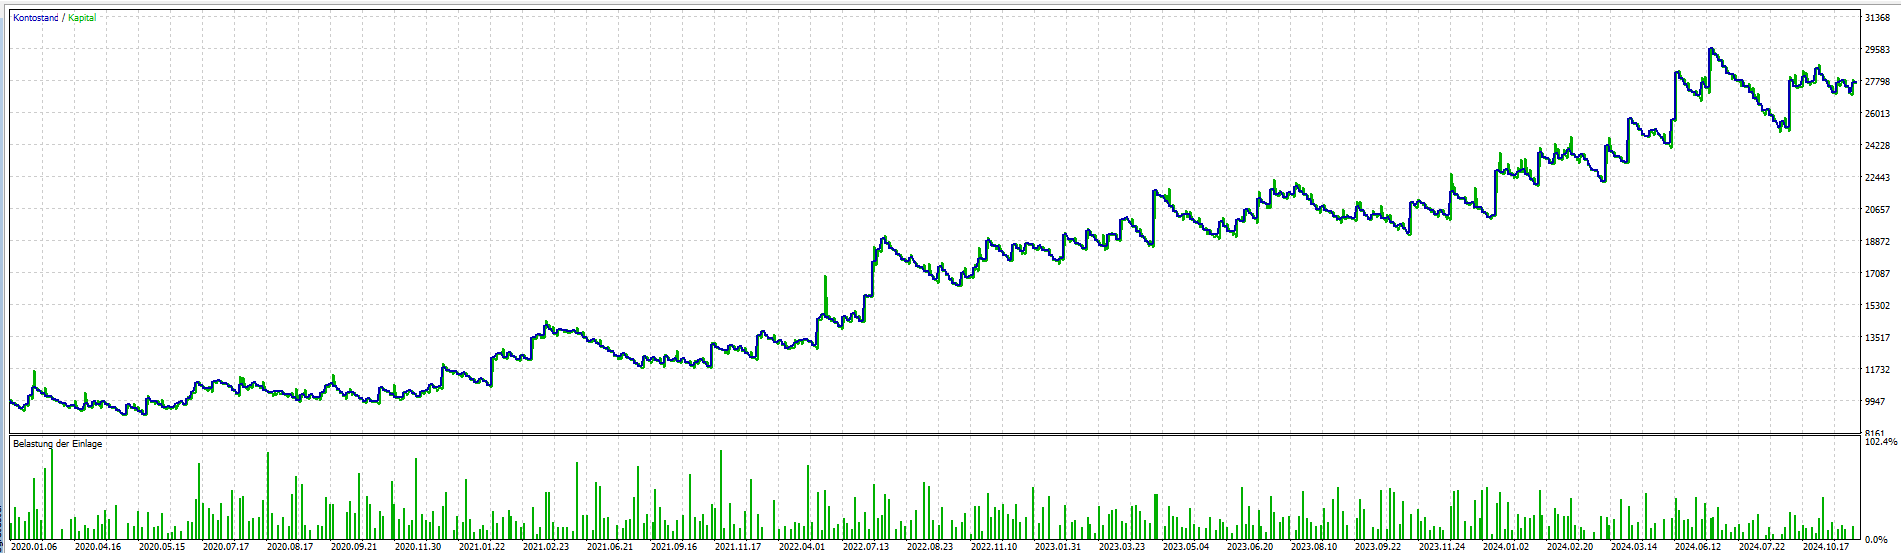The height and width of the screenshot is (553, 1901).
Task: Click the 11732 axis value
Action: [x=1877, y=369]
